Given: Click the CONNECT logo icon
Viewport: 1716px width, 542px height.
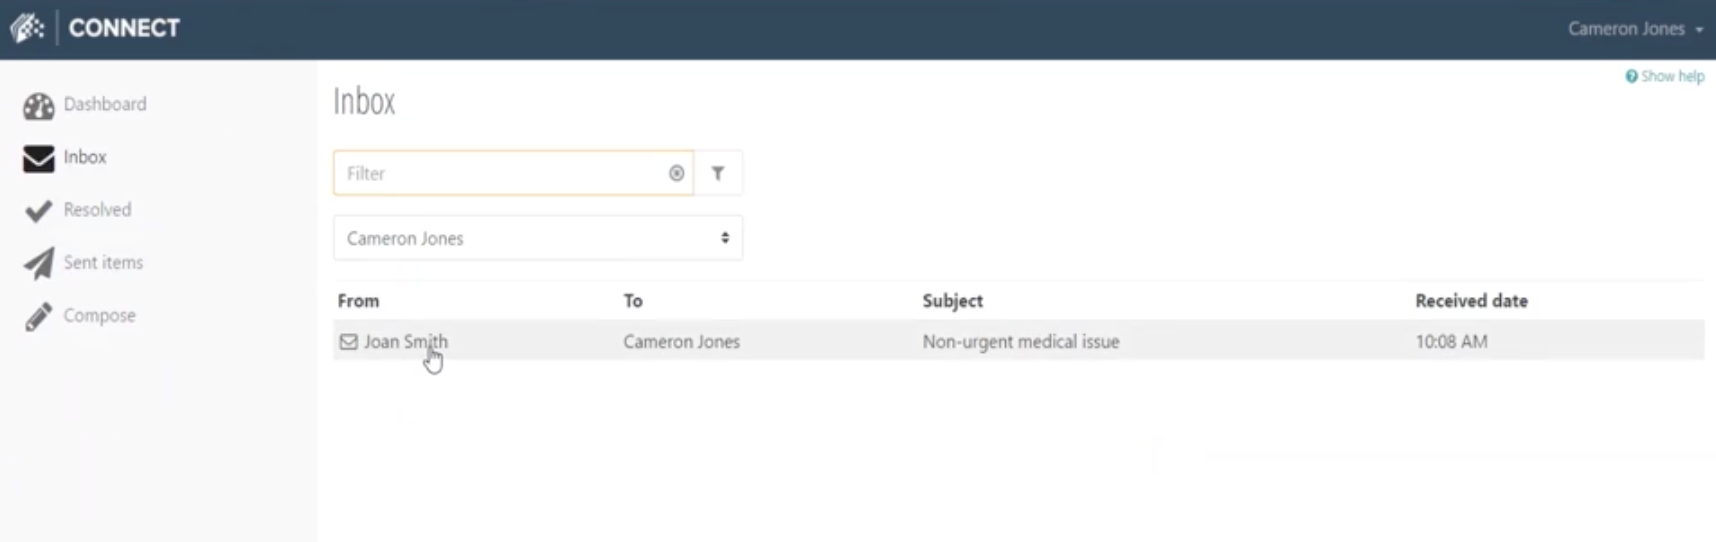Looking at the screenshot, I should click(x=27, y=28).
